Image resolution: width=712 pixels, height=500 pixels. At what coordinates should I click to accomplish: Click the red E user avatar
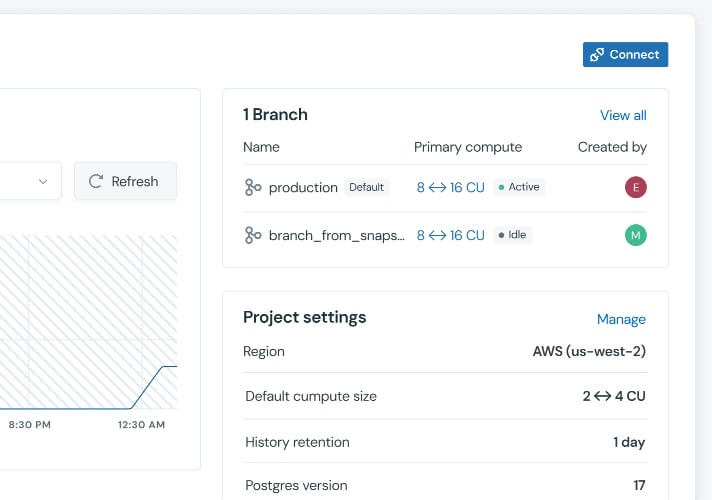(x=636, y=187)
